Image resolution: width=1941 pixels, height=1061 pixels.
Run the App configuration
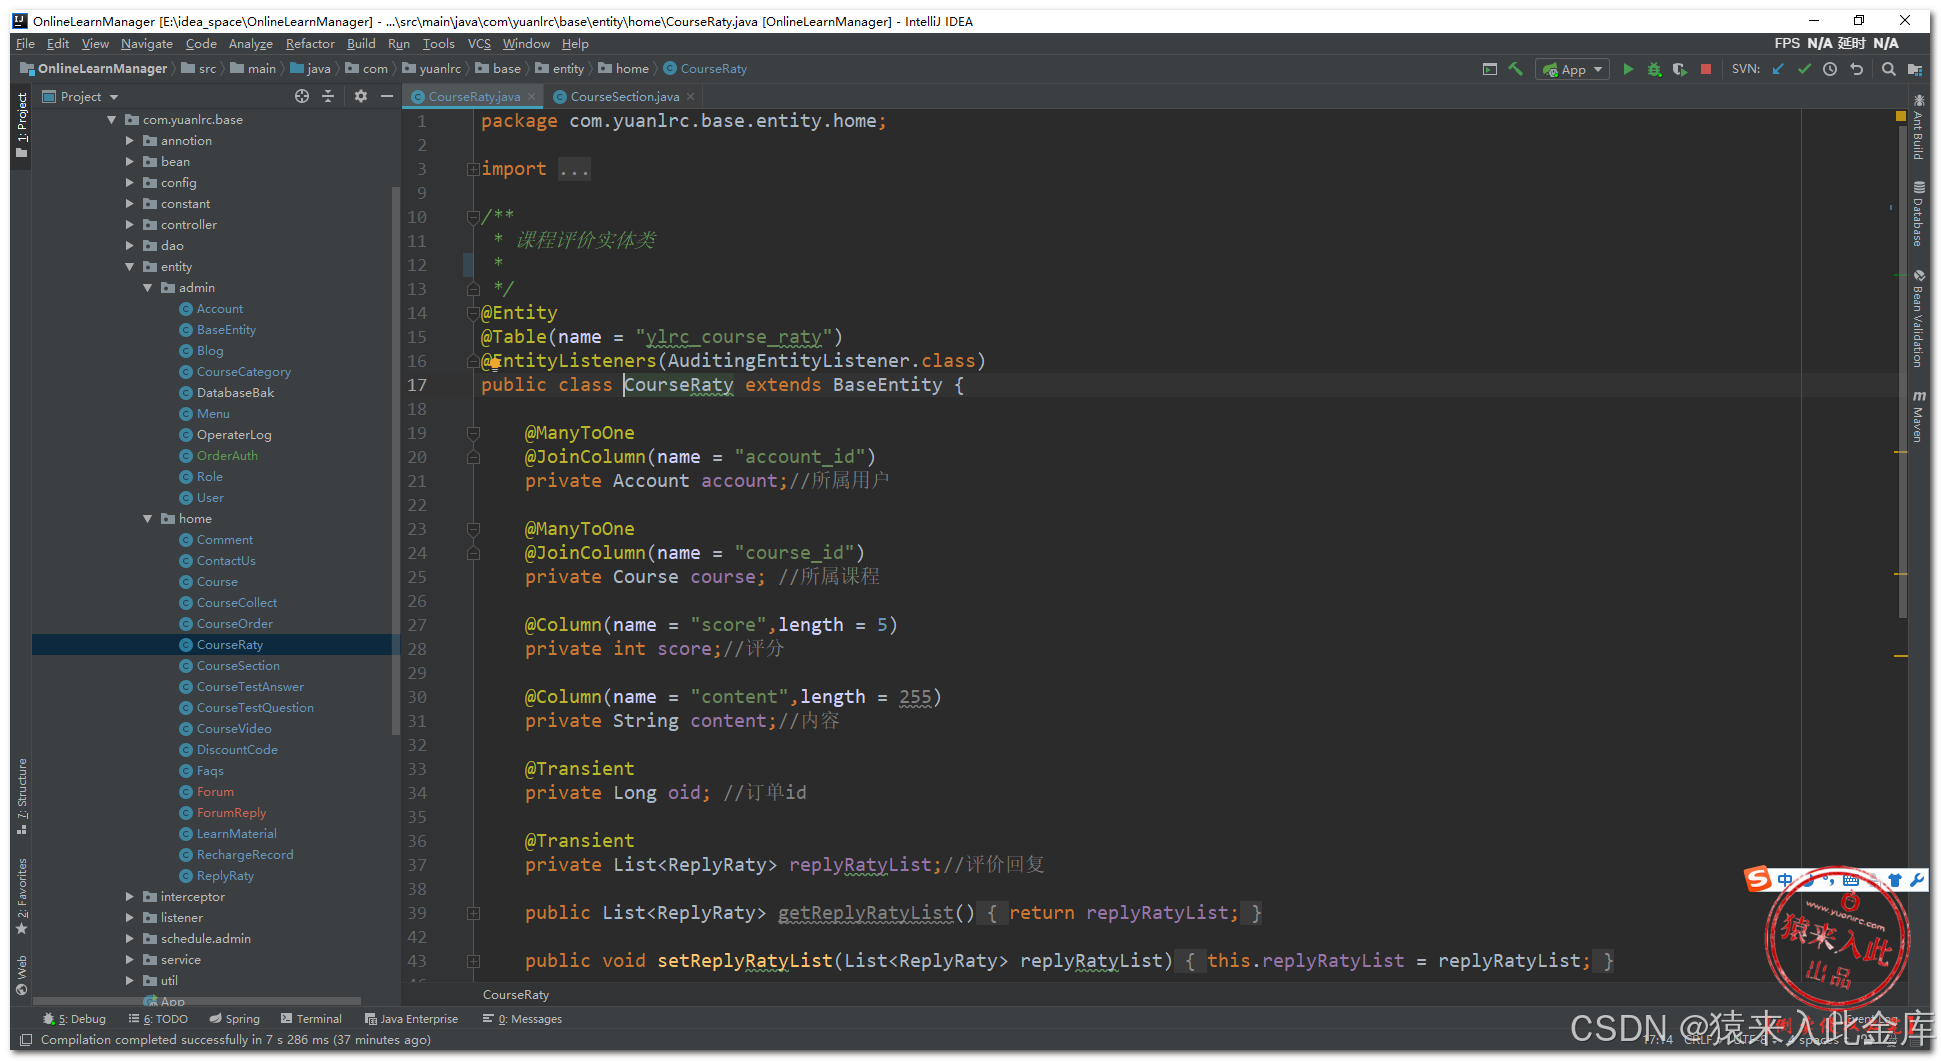click(x=1628, y=69)
